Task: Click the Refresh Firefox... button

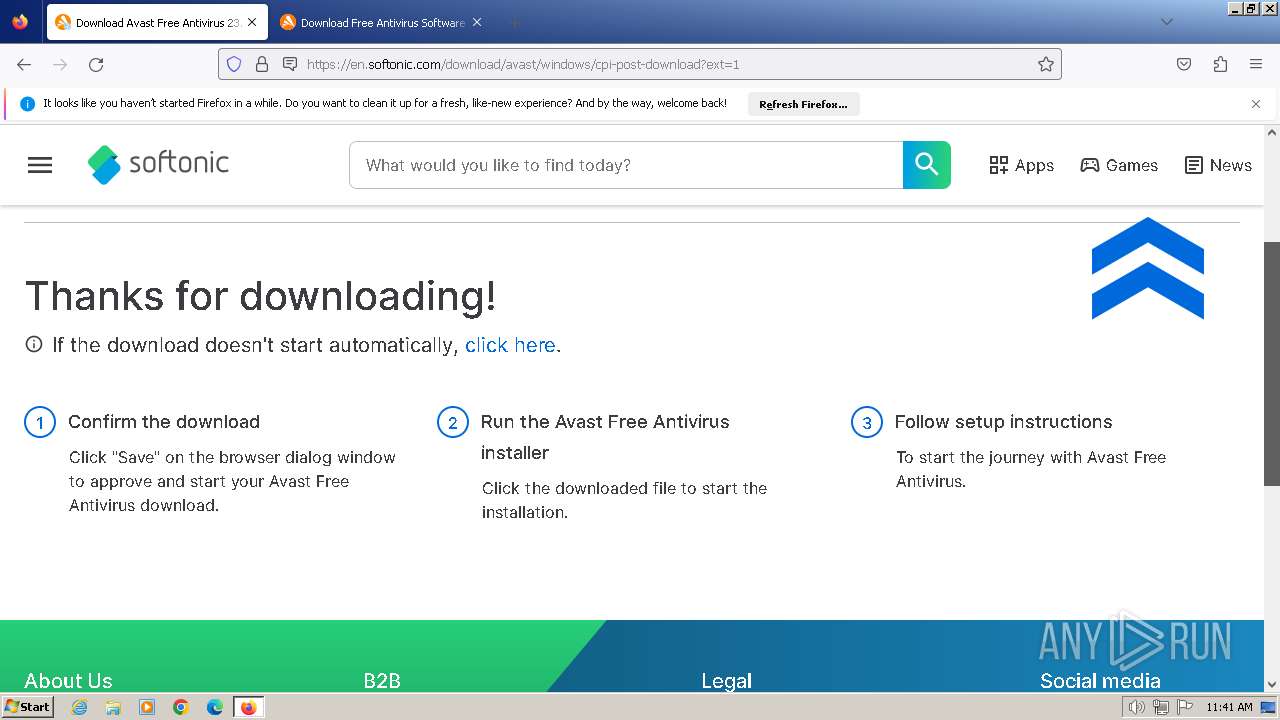Action: [x=803, y=104]
